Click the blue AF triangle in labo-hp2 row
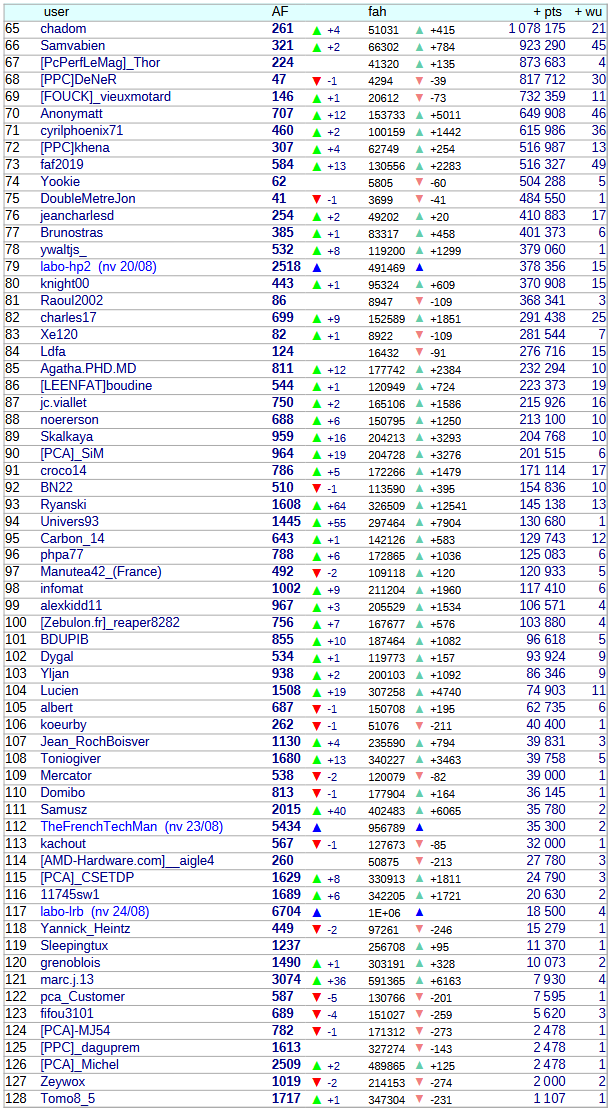 click(317, 268)
